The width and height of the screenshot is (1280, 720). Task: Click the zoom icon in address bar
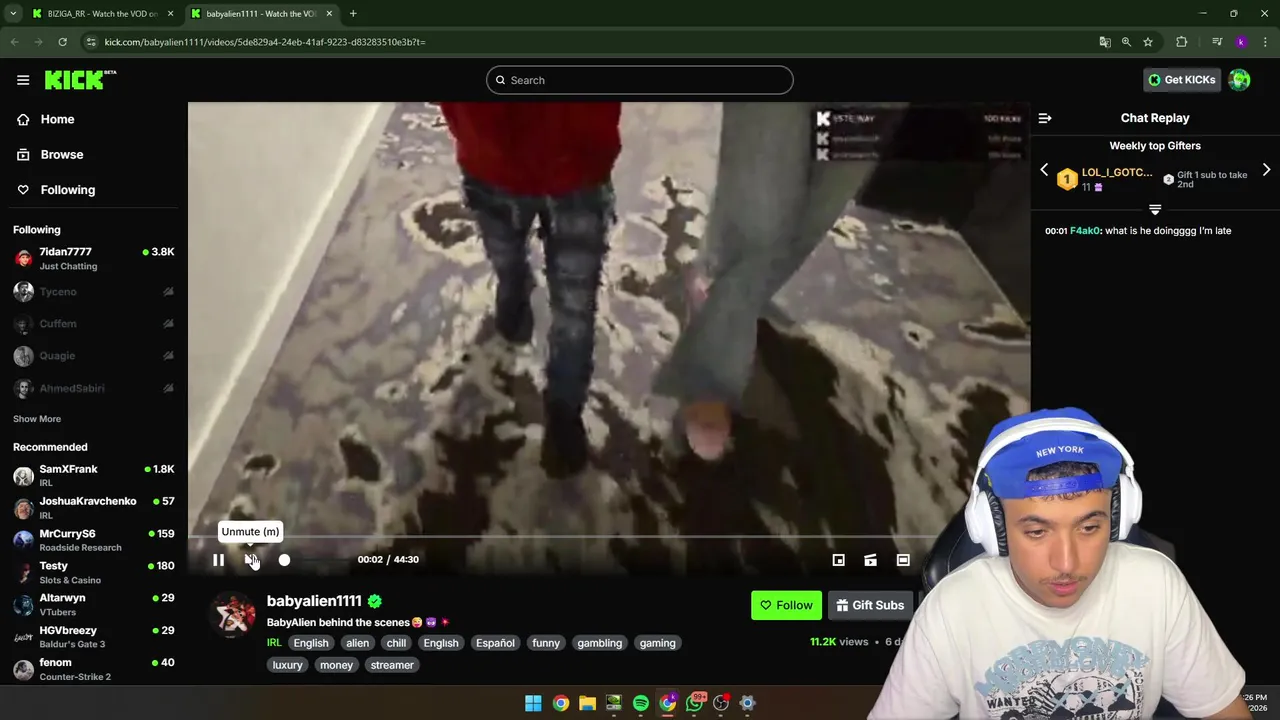click(x=1126, y=42)
